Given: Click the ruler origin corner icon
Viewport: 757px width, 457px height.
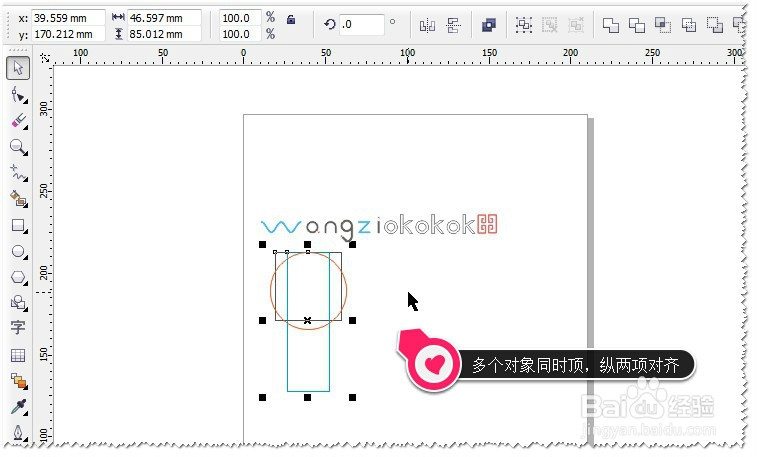Looking at the screenshot, I should [44, 58].
